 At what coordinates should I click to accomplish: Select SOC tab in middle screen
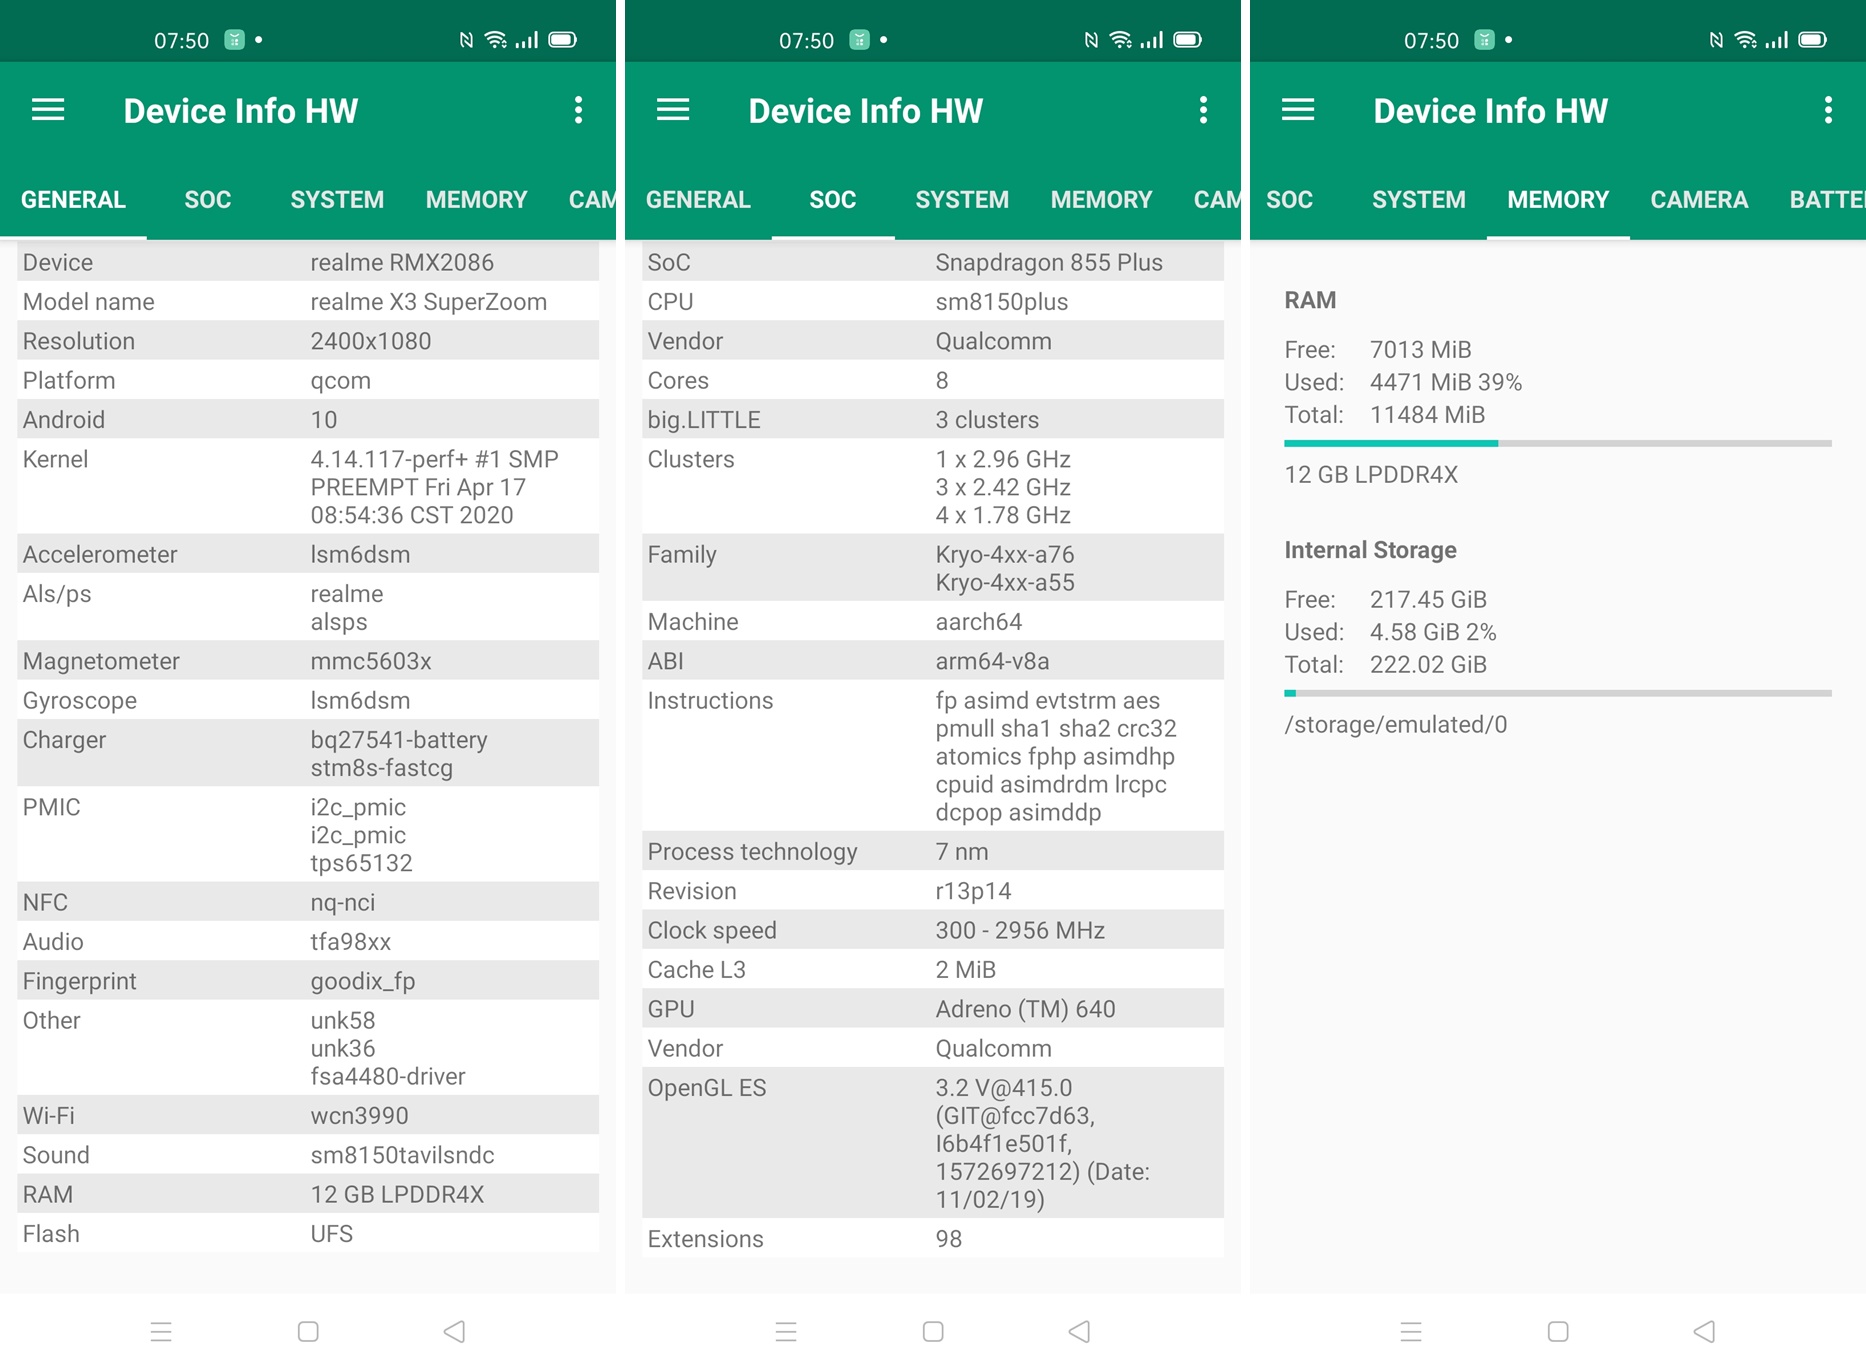click(x=833, y=200)
